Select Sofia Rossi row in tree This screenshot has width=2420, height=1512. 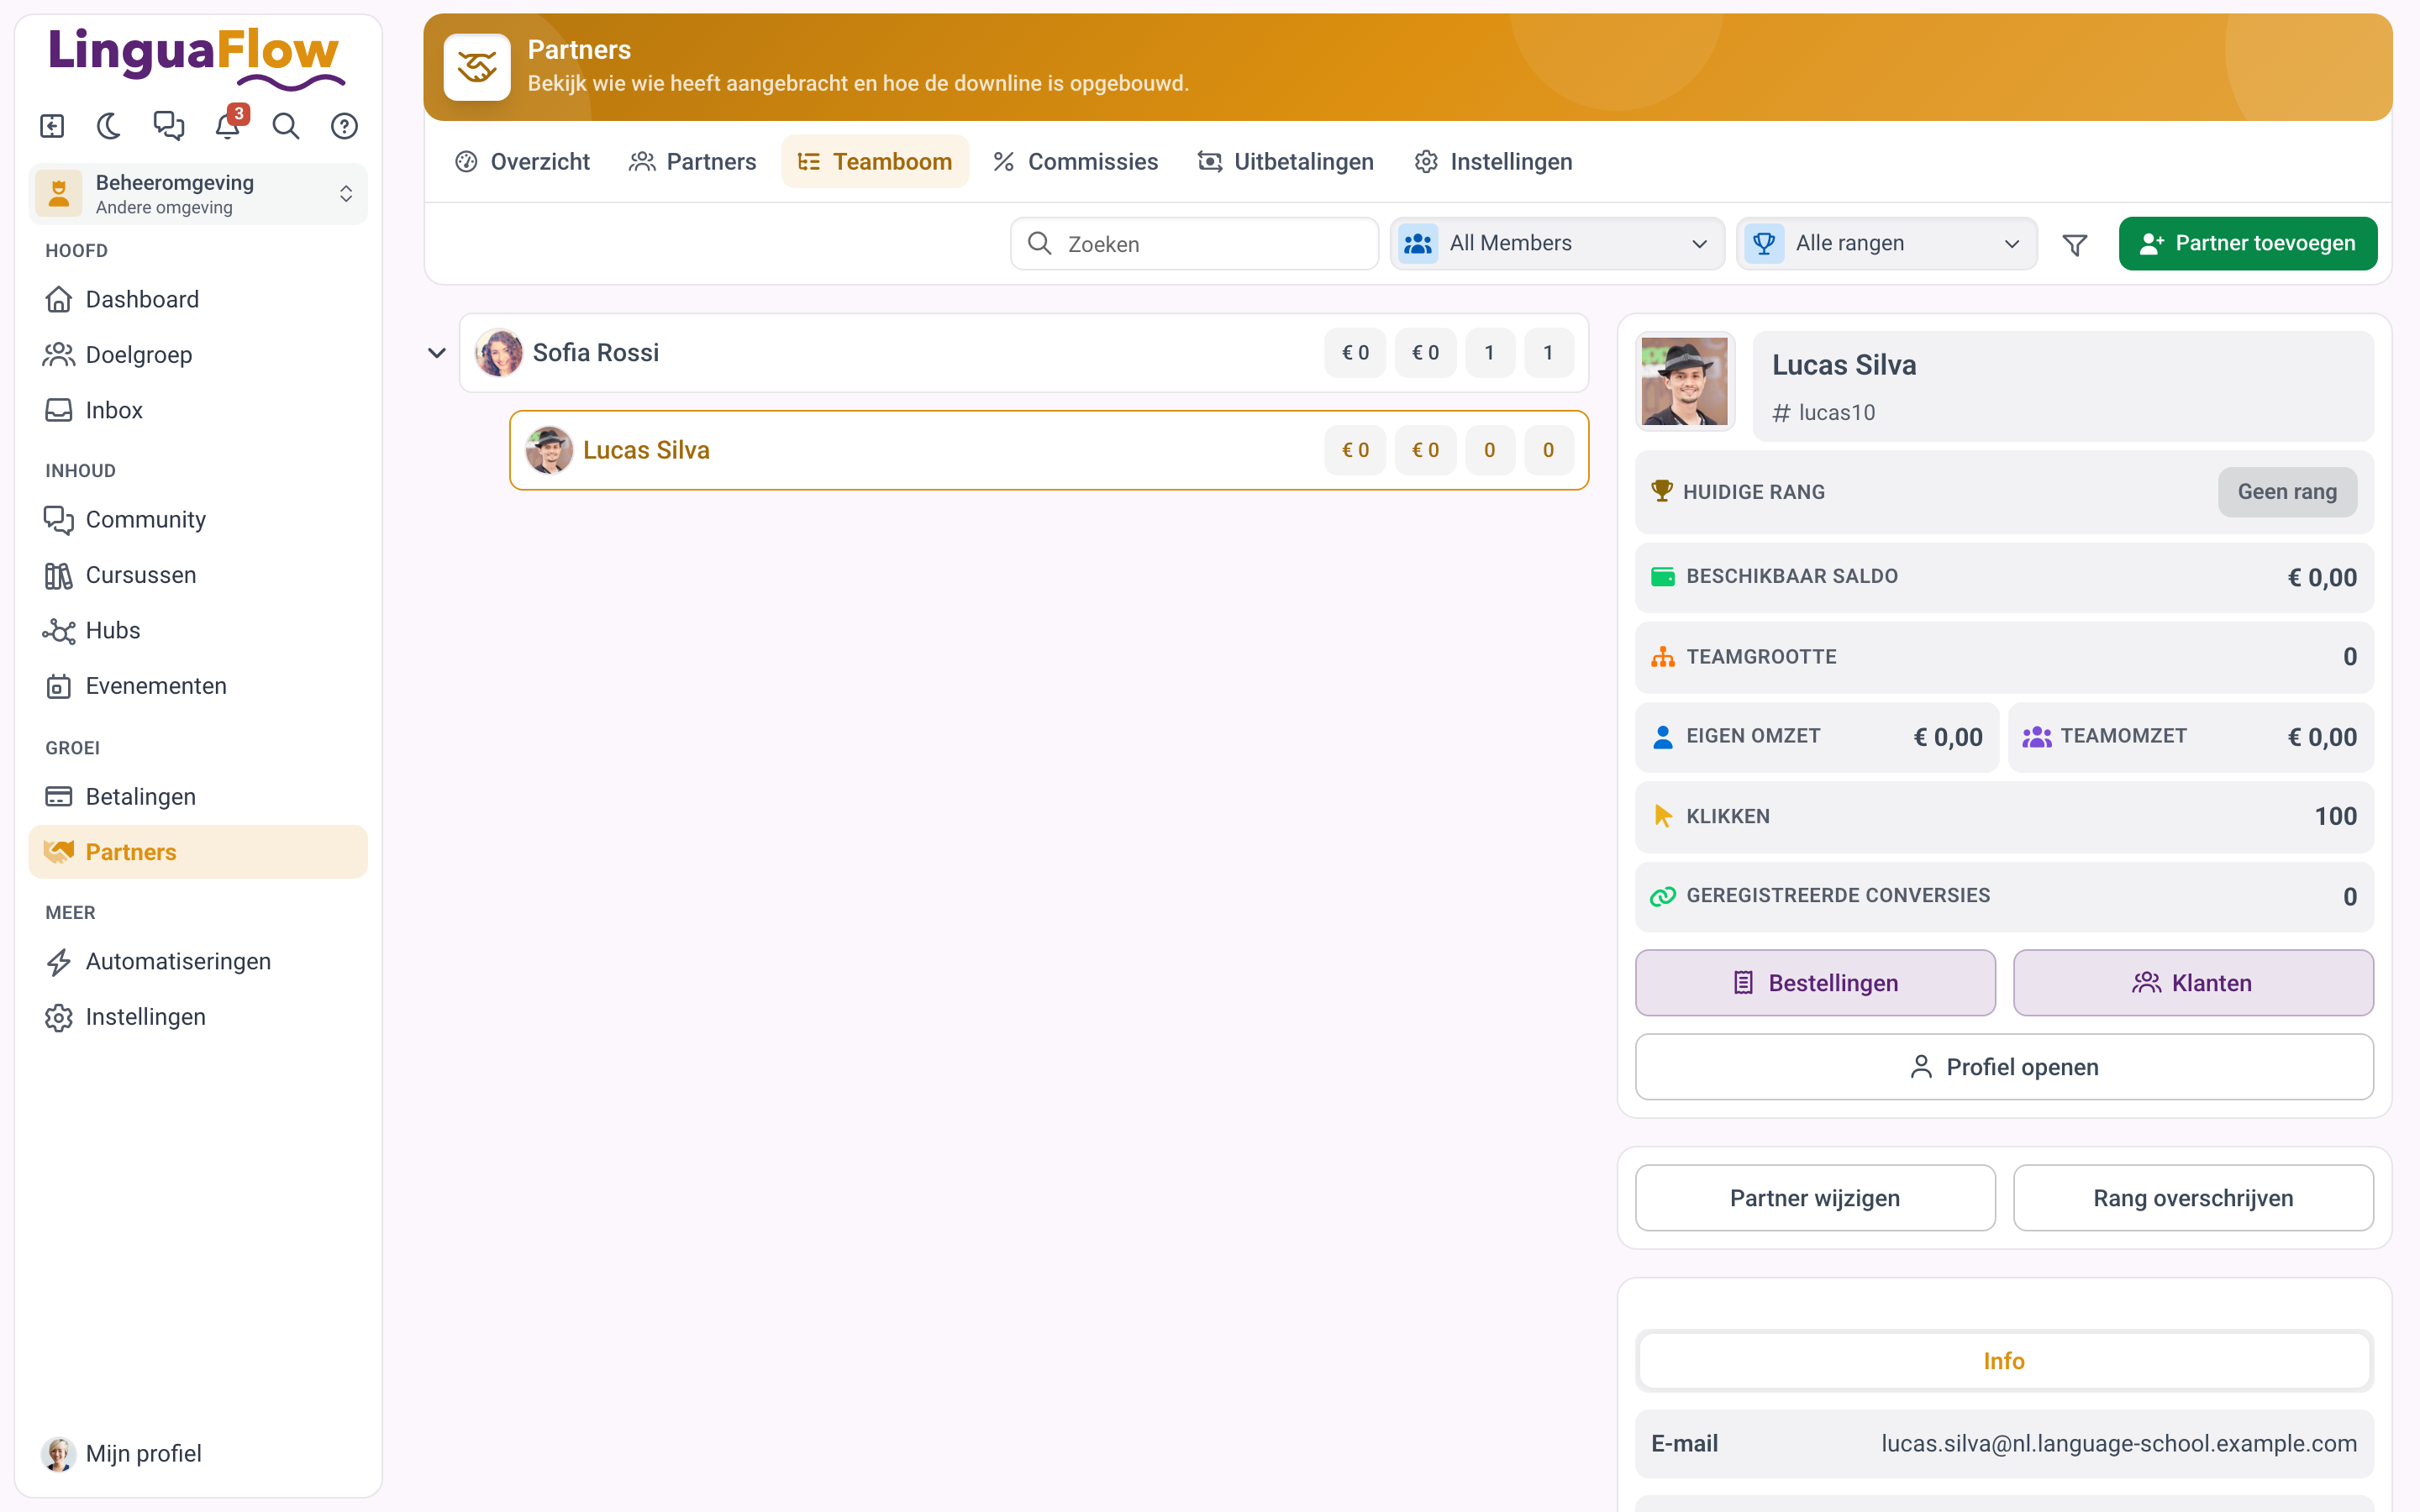(x=1024, y=353)
